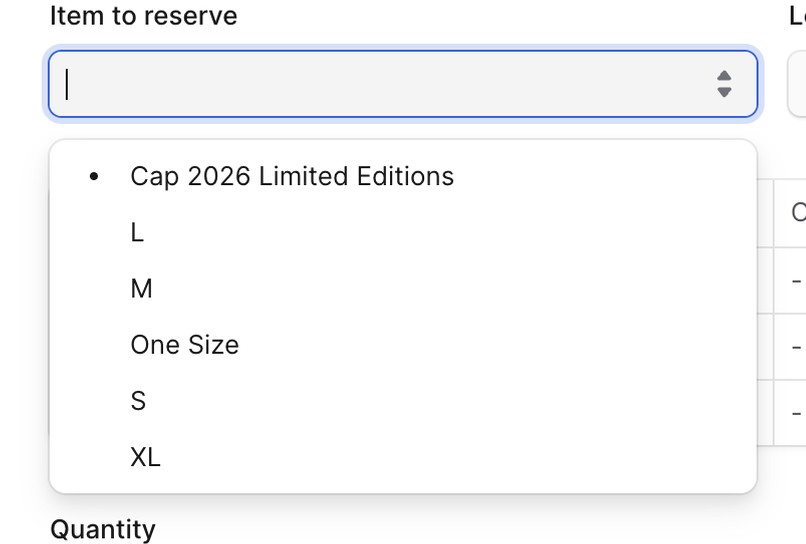This screenshot has width=806, height=544.
Task: Choose XL from the dropdown list
Action: pyautogui.click(x=402, y=457)
